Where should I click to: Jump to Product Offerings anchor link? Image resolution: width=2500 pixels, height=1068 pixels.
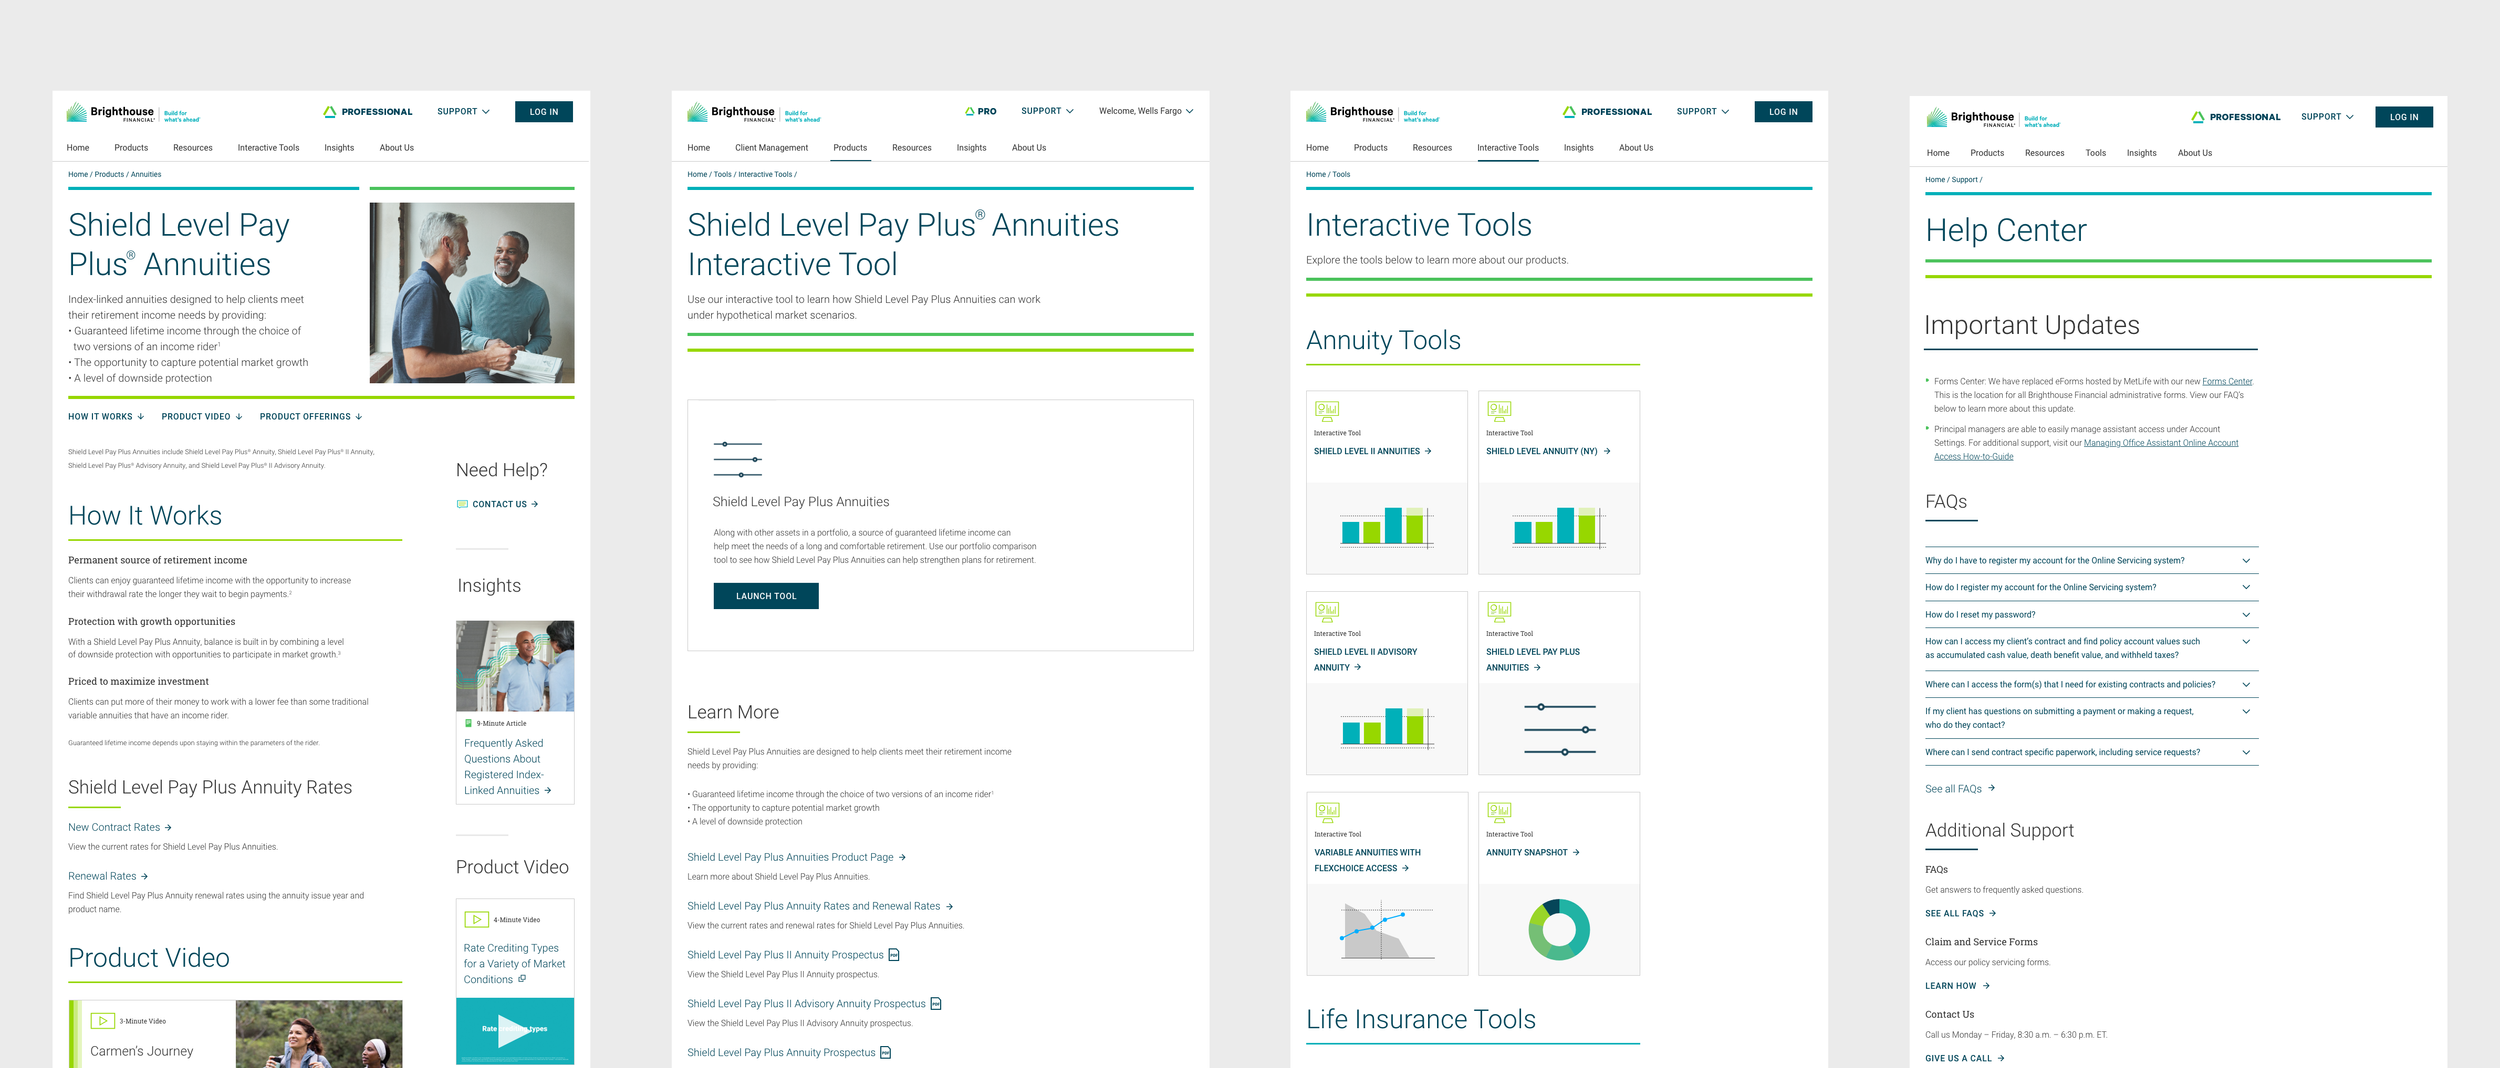tap(311, 417)
